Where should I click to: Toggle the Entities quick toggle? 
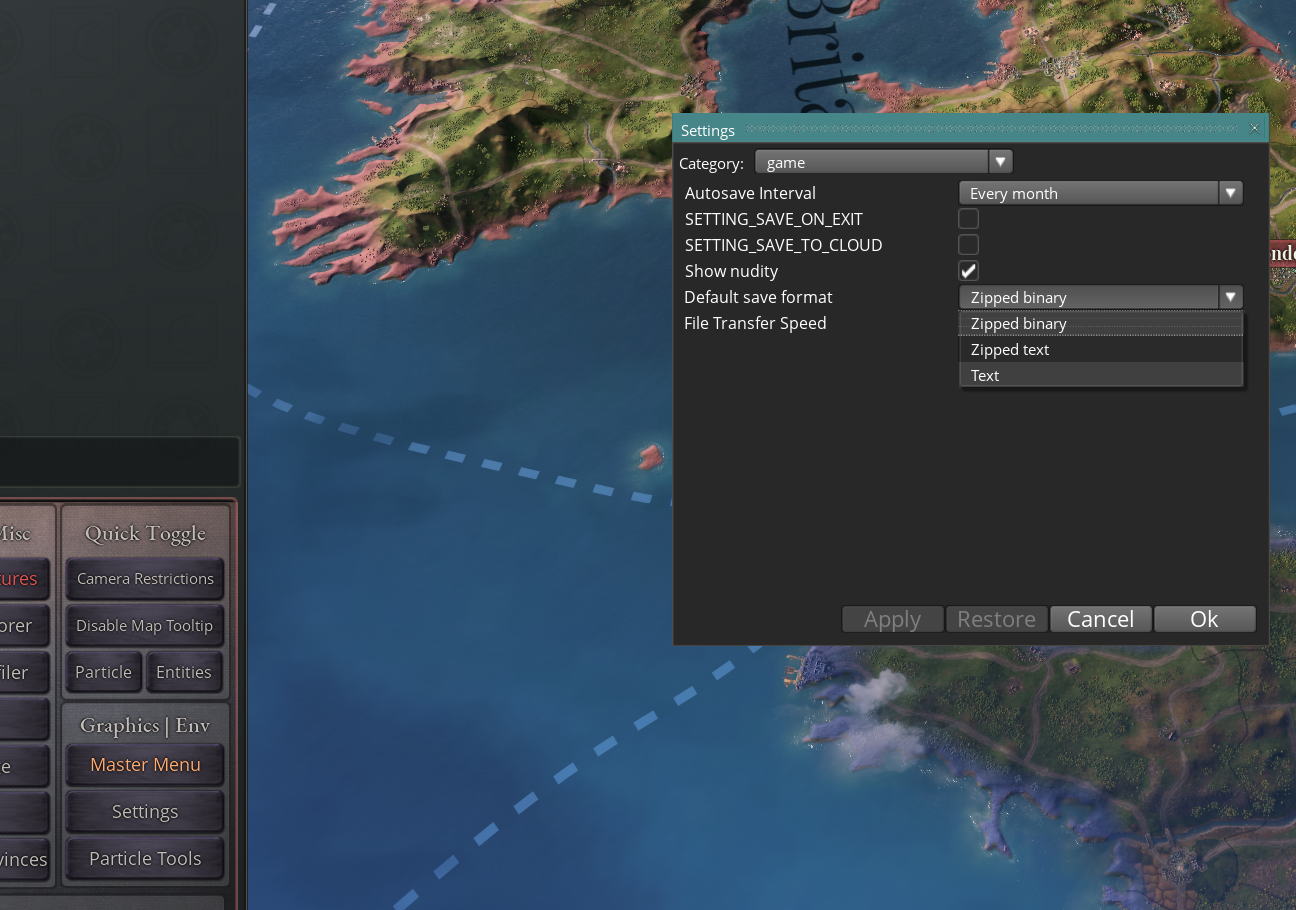pos(184,672)
